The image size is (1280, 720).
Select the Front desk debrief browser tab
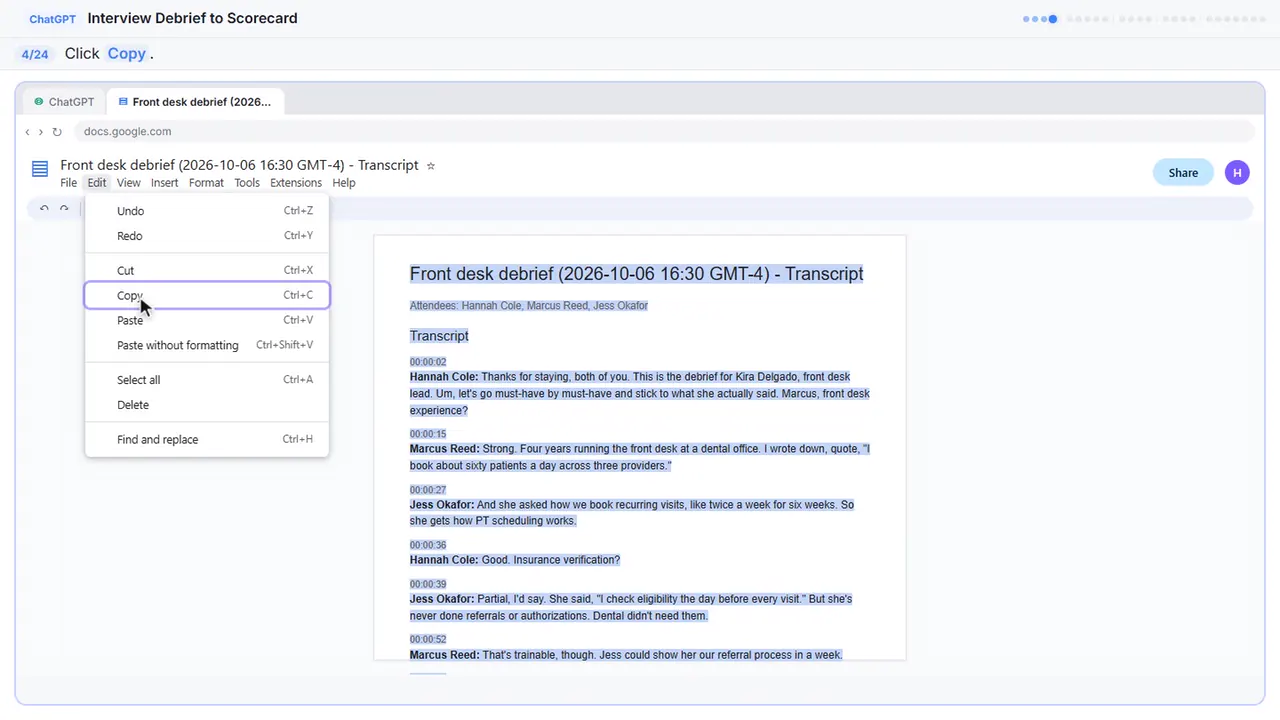pyautogui.click(x=195, y=102)
